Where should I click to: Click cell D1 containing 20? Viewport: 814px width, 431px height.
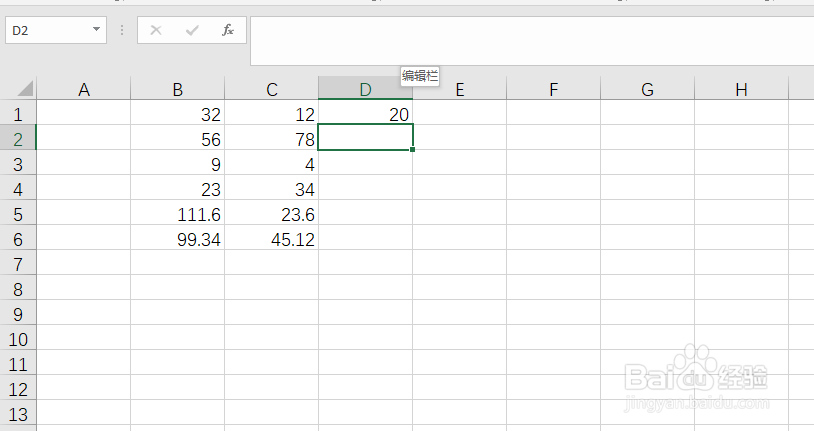365,112
